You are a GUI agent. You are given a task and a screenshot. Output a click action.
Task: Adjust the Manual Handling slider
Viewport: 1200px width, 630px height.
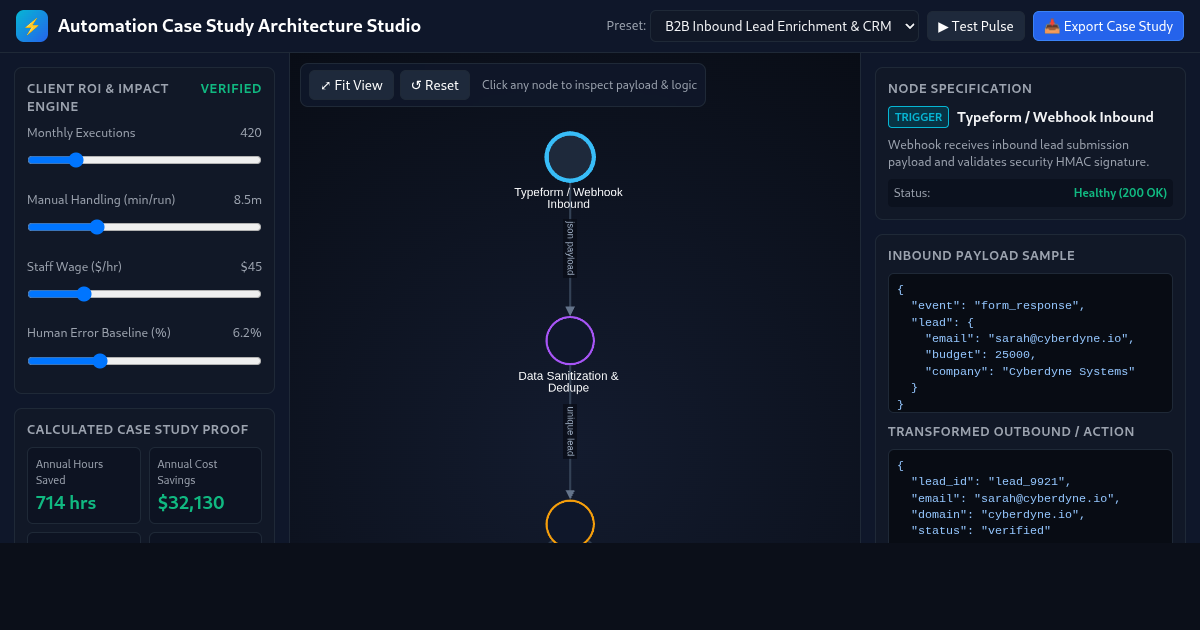coord(144,227)
